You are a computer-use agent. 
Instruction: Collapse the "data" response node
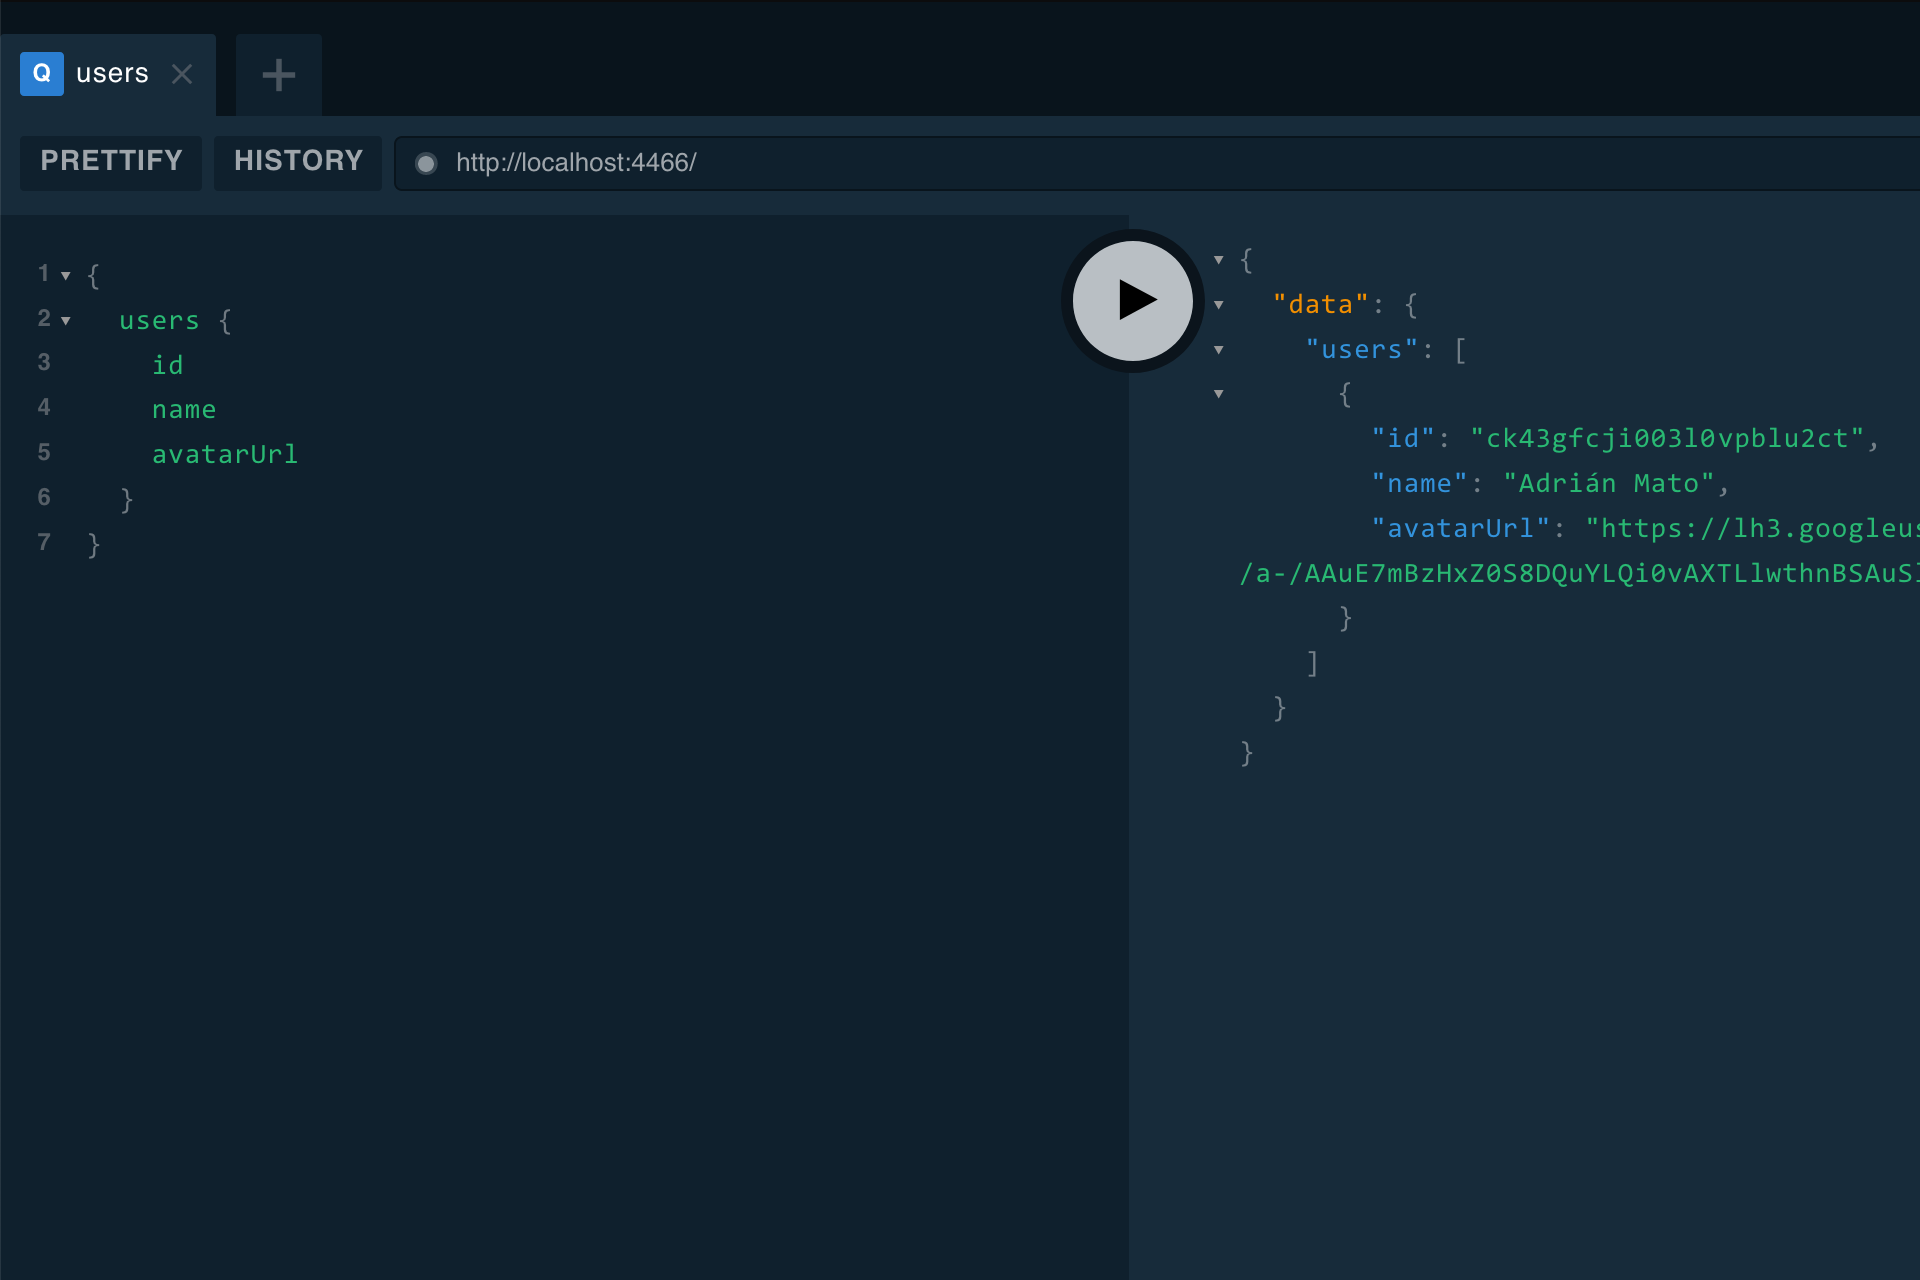pyautogui.click(x=1219, y=305)
